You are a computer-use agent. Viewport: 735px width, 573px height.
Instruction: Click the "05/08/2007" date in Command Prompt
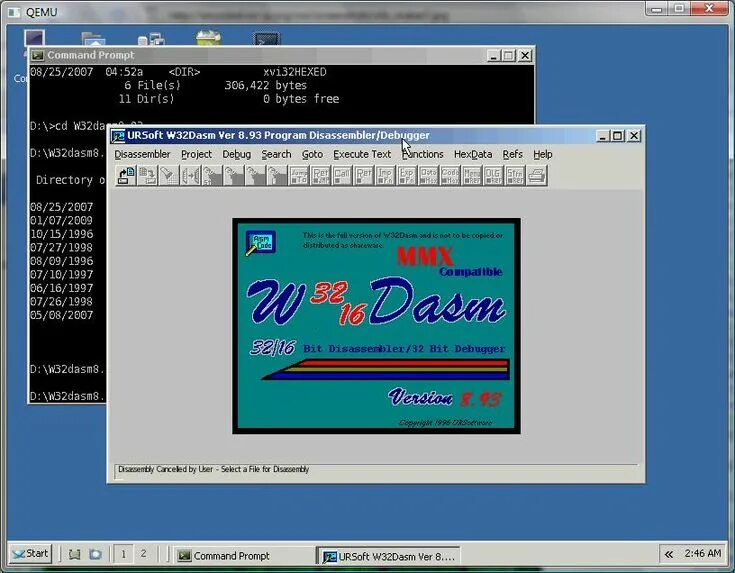(x=61, y=315)
